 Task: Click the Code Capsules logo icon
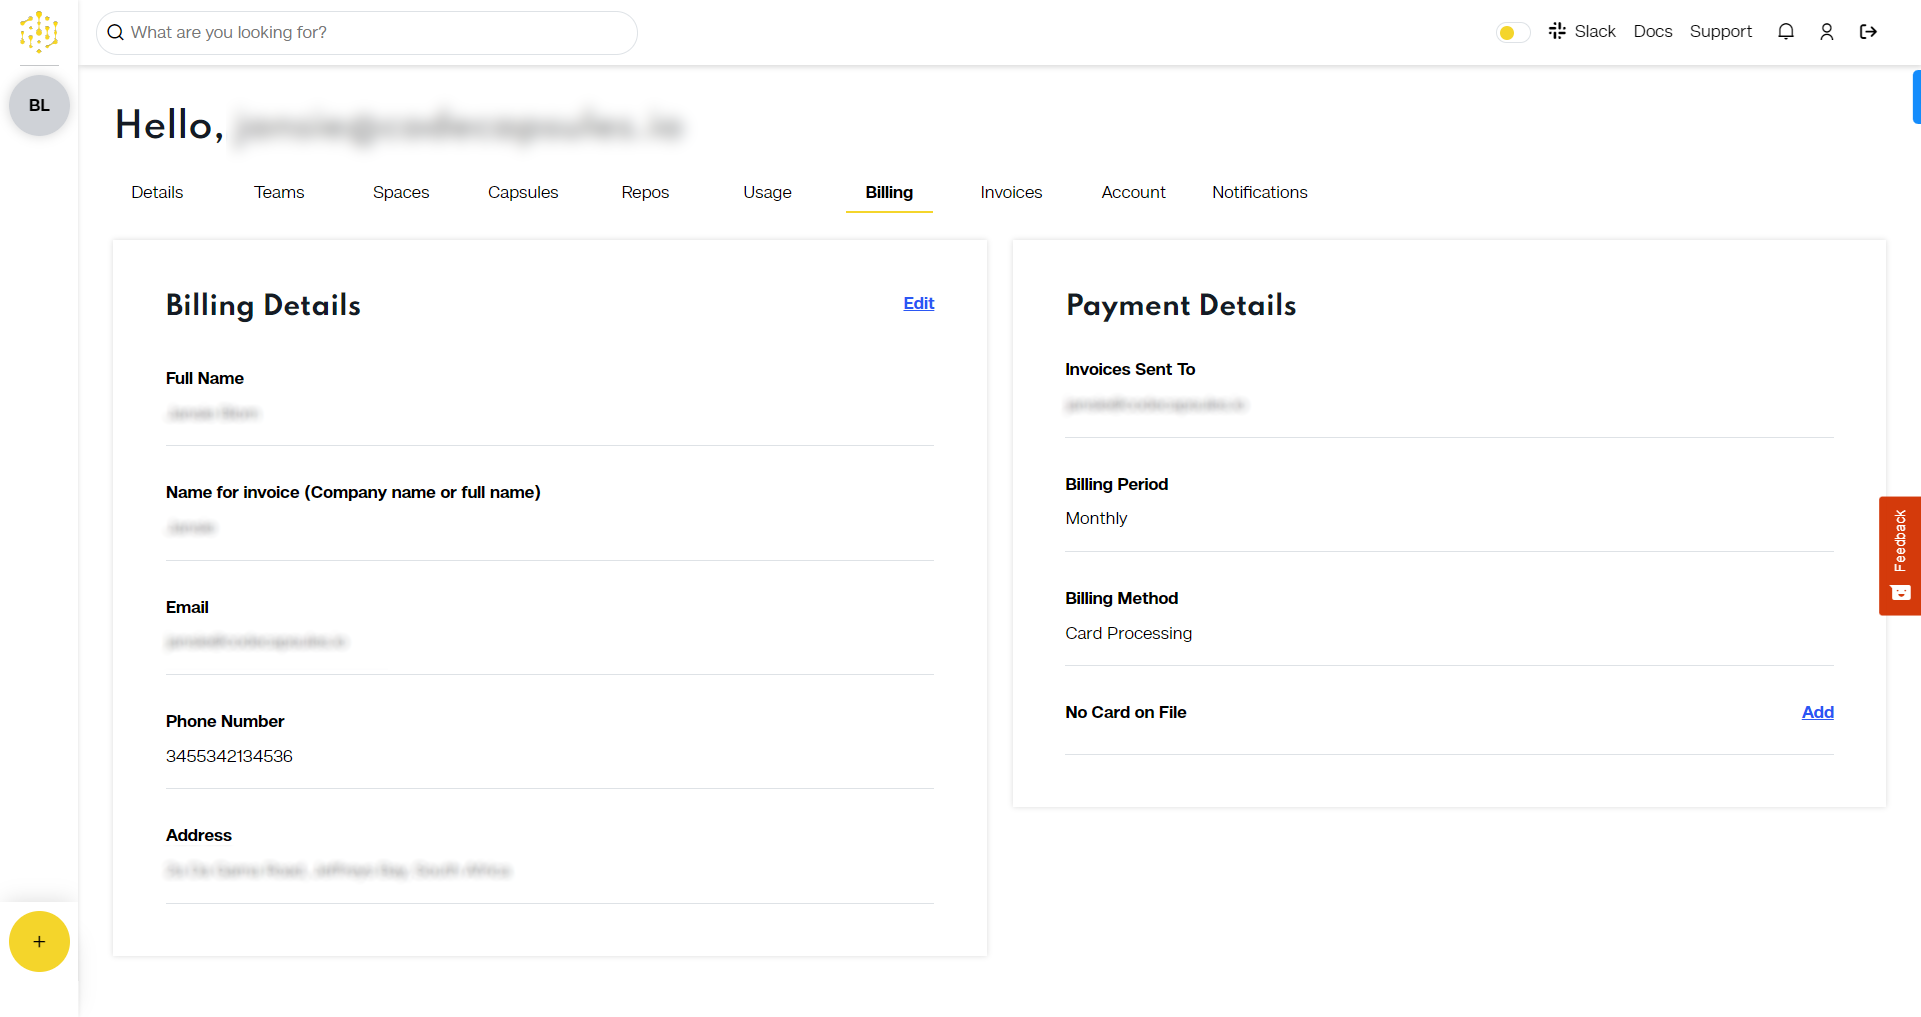tap(39, 32)
